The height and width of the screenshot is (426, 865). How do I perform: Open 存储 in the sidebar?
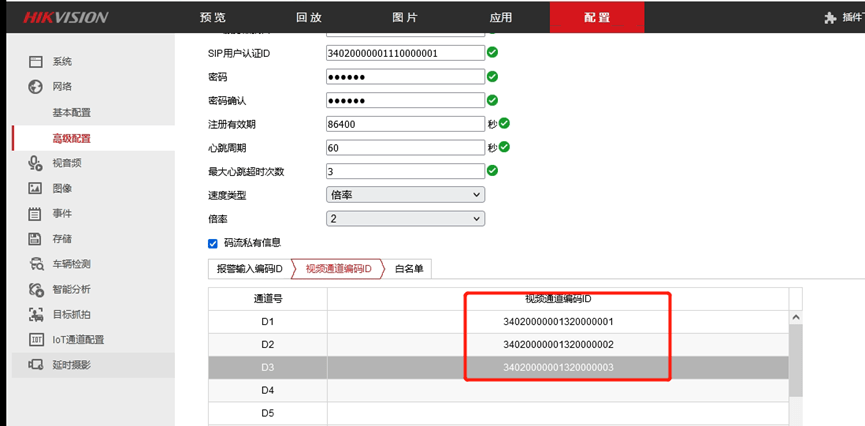coord(62,239)
